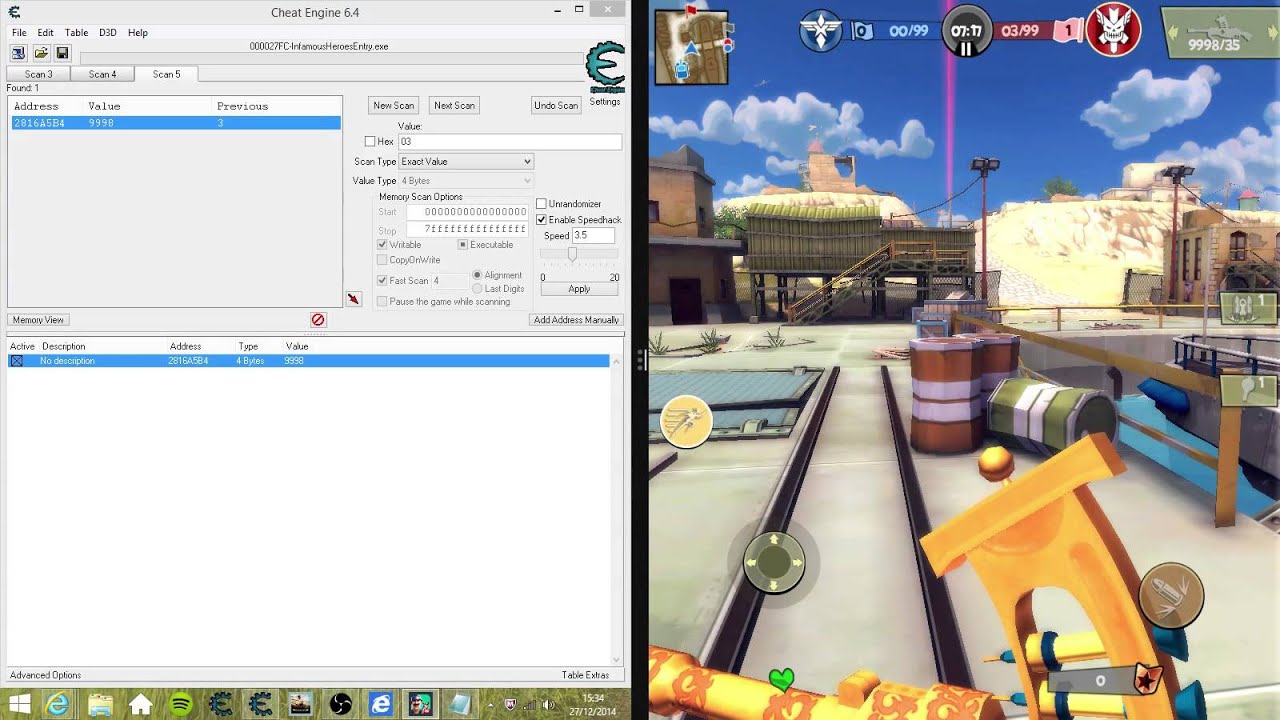This screenshot has width=1280, height=720.
Task: Tap the yellow melee skill button
Action: pyautogui.click(x=686, y=420)
